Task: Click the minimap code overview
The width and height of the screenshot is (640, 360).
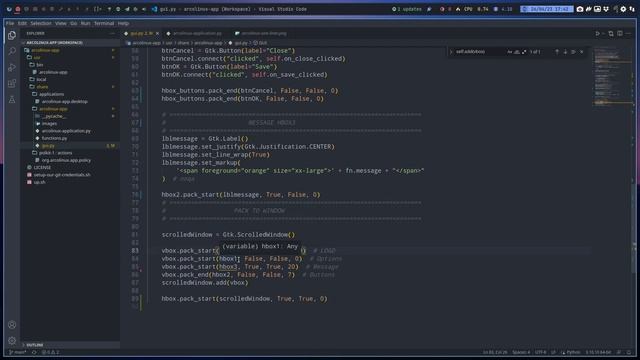Action: coord(612,78)
